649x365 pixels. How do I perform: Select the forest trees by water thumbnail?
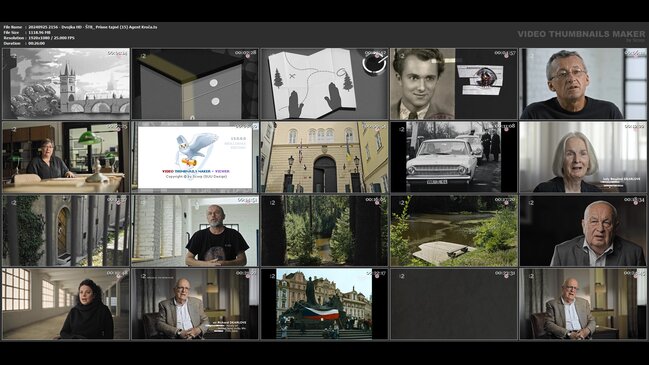pos(324,231)
